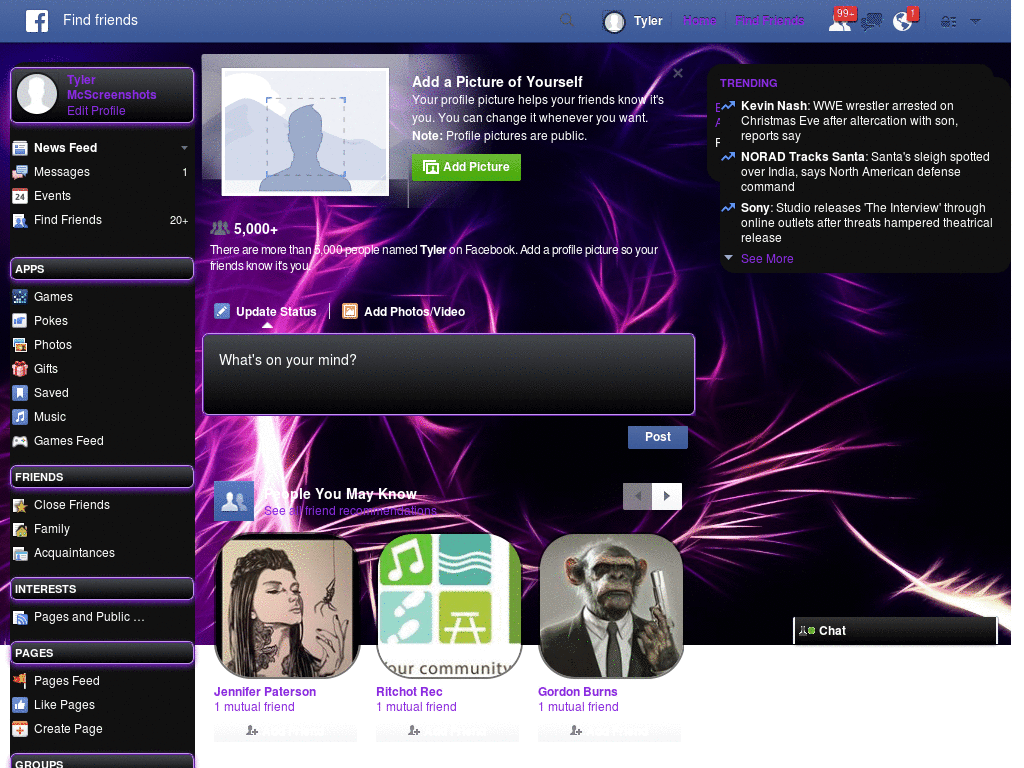Click the Messages sidebar icon
Screen dimensions: 1024x768
pos(20,172)
